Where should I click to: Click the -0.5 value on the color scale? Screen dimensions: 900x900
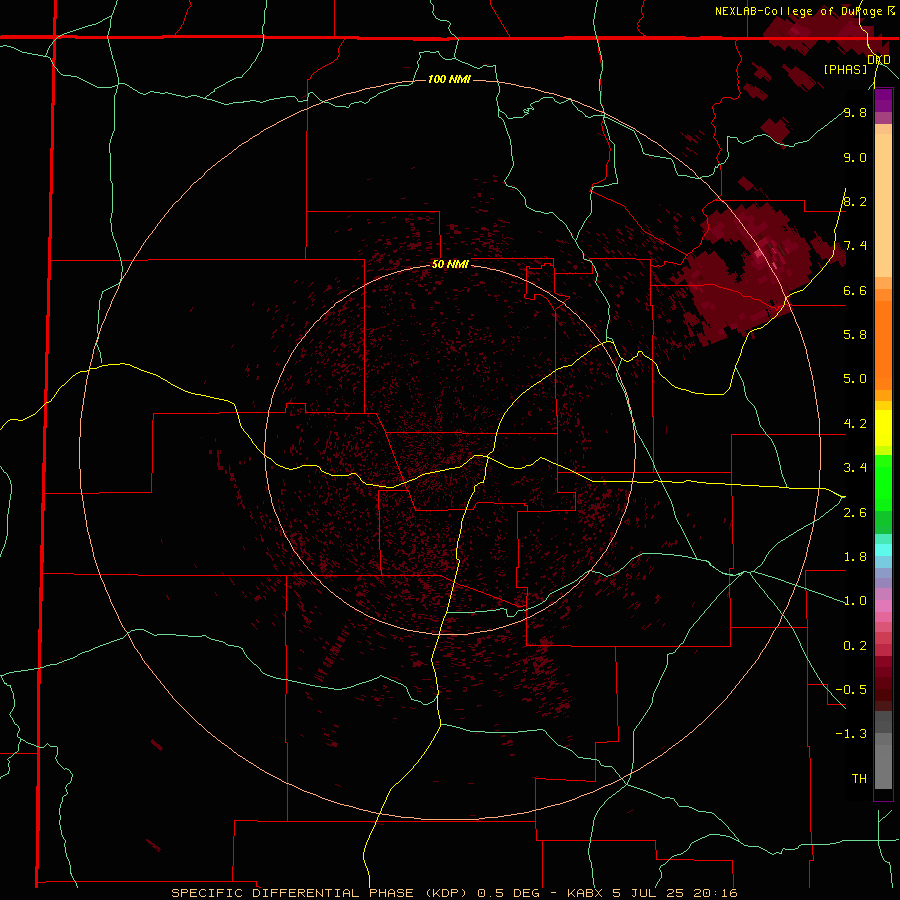point(850,689)
